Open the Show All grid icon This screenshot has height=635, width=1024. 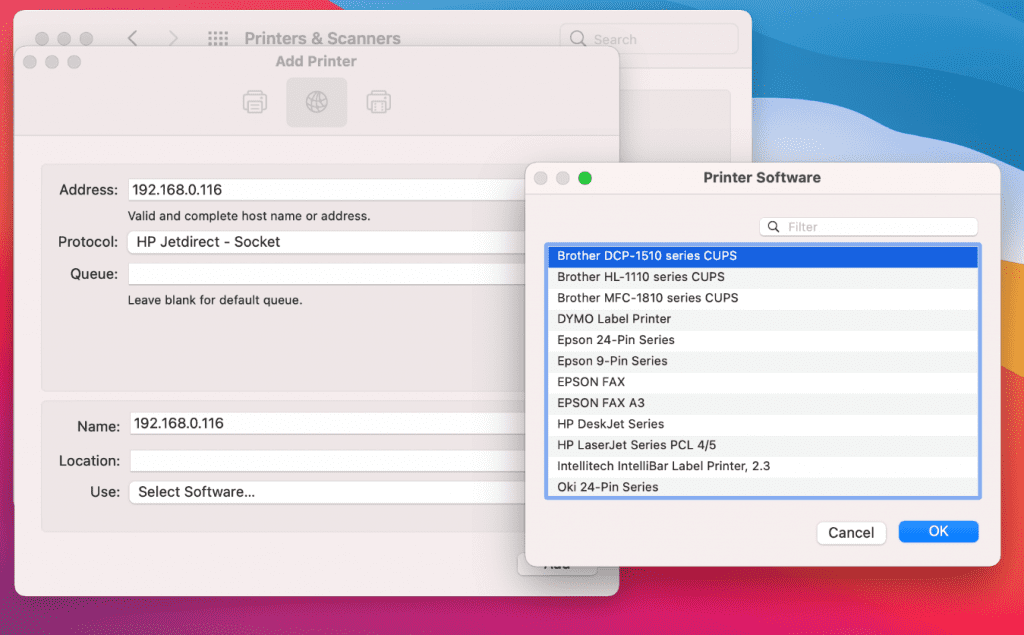(218, 39)
